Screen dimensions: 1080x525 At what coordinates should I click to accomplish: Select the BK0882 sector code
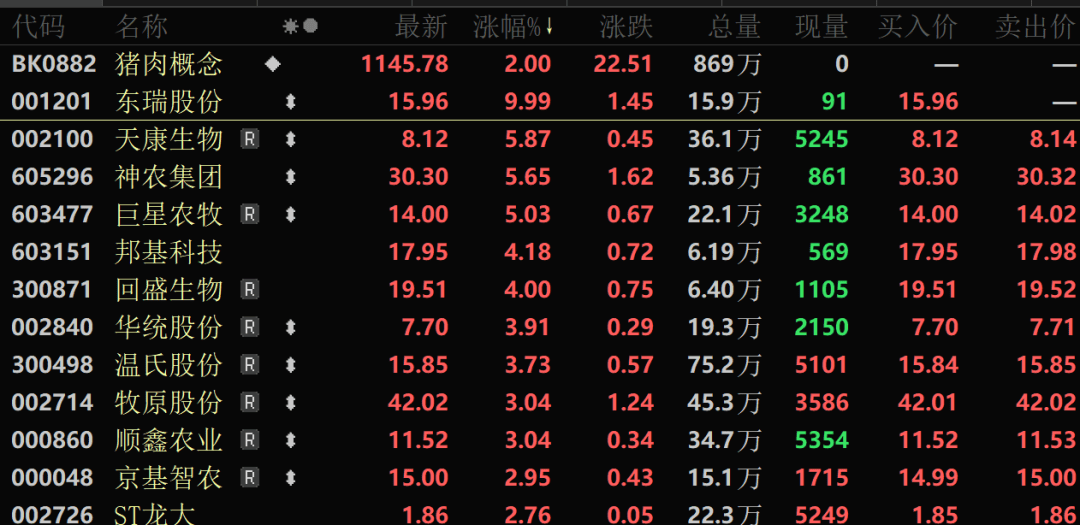pyautogui.click(x=54, y=65)
